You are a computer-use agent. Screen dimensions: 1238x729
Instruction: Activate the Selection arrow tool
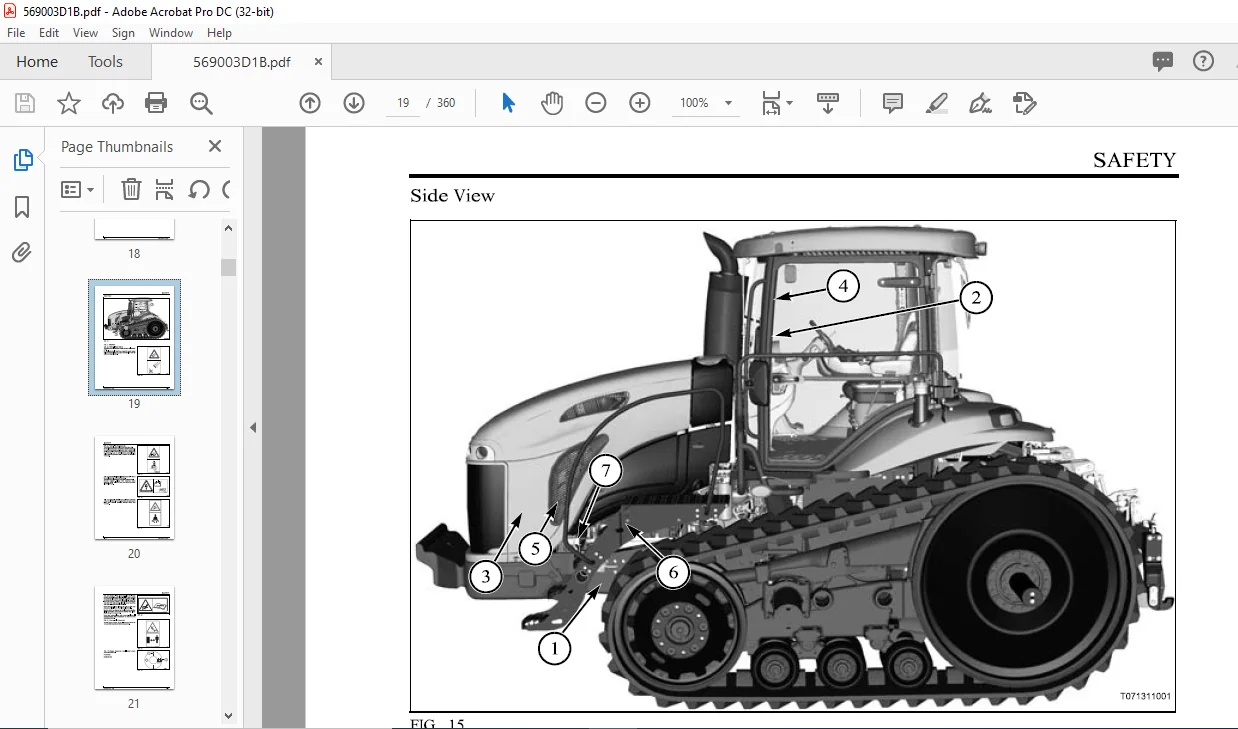click(508, 103)
